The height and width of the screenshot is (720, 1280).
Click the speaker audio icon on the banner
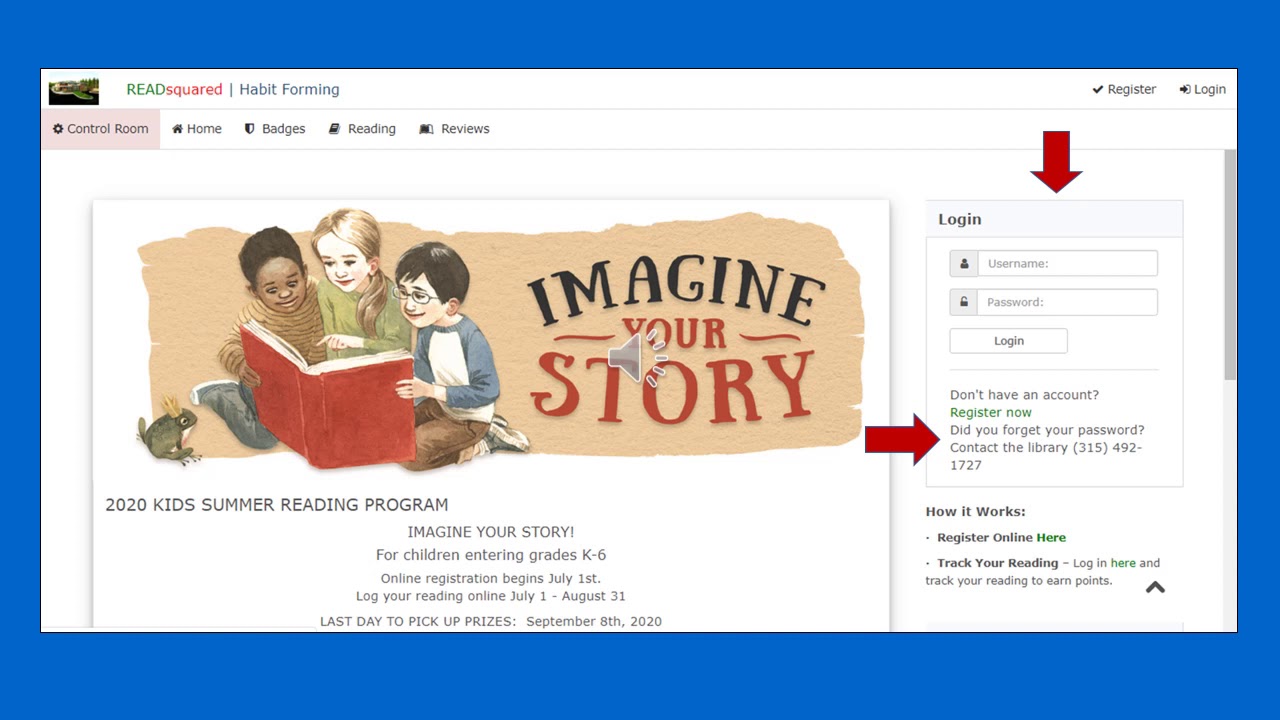coord(637,359)
